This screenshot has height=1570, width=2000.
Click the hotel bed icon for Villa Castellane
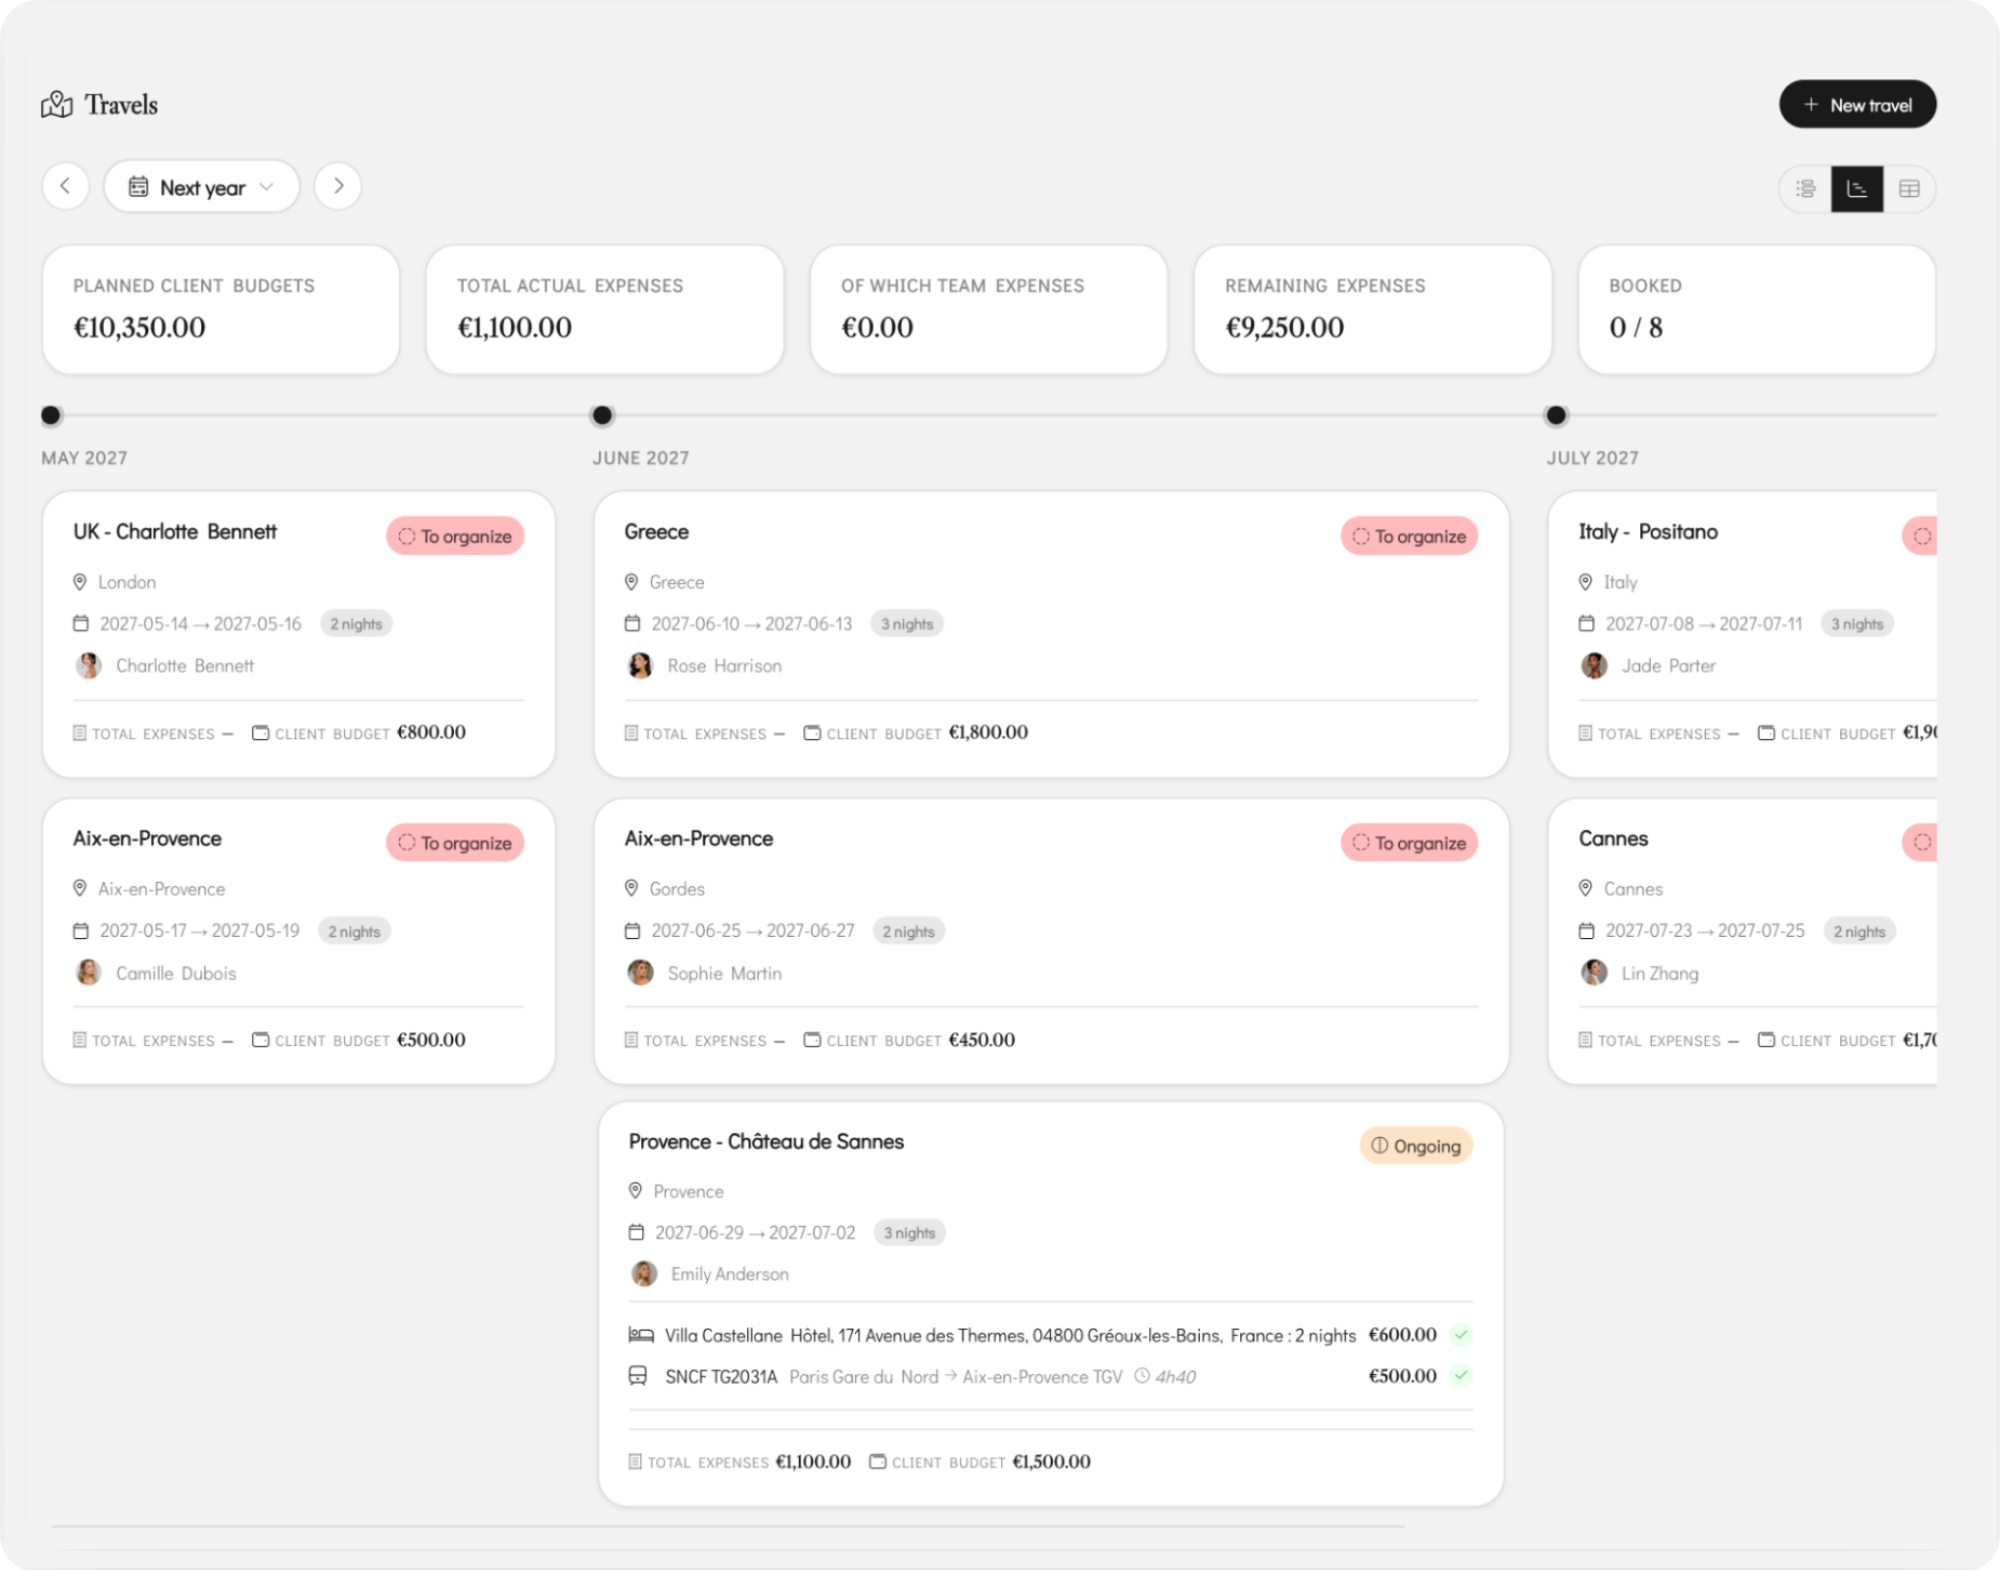click(641, 1335)
